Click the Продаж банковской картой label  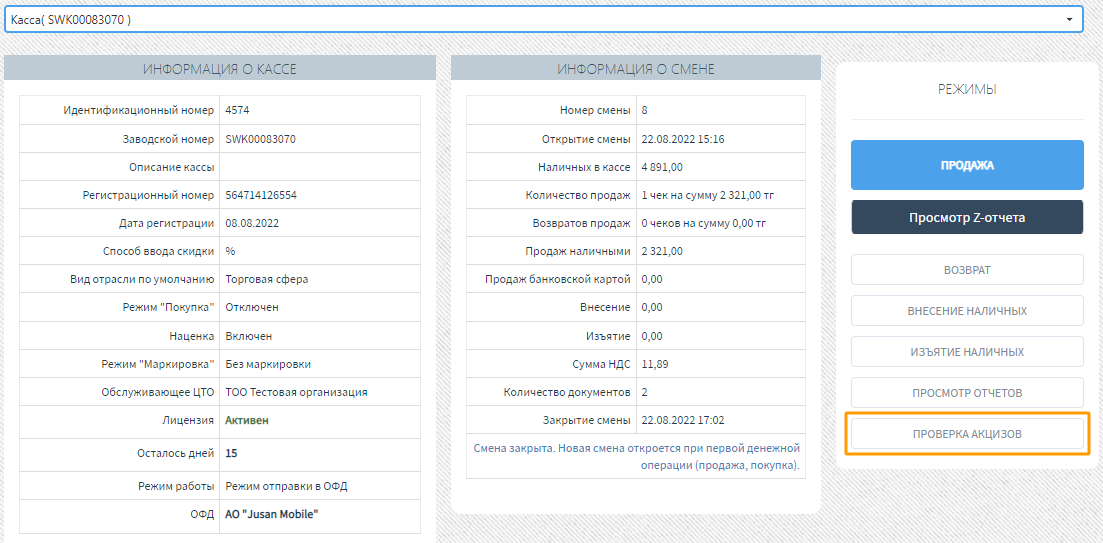tap(558, 279)
